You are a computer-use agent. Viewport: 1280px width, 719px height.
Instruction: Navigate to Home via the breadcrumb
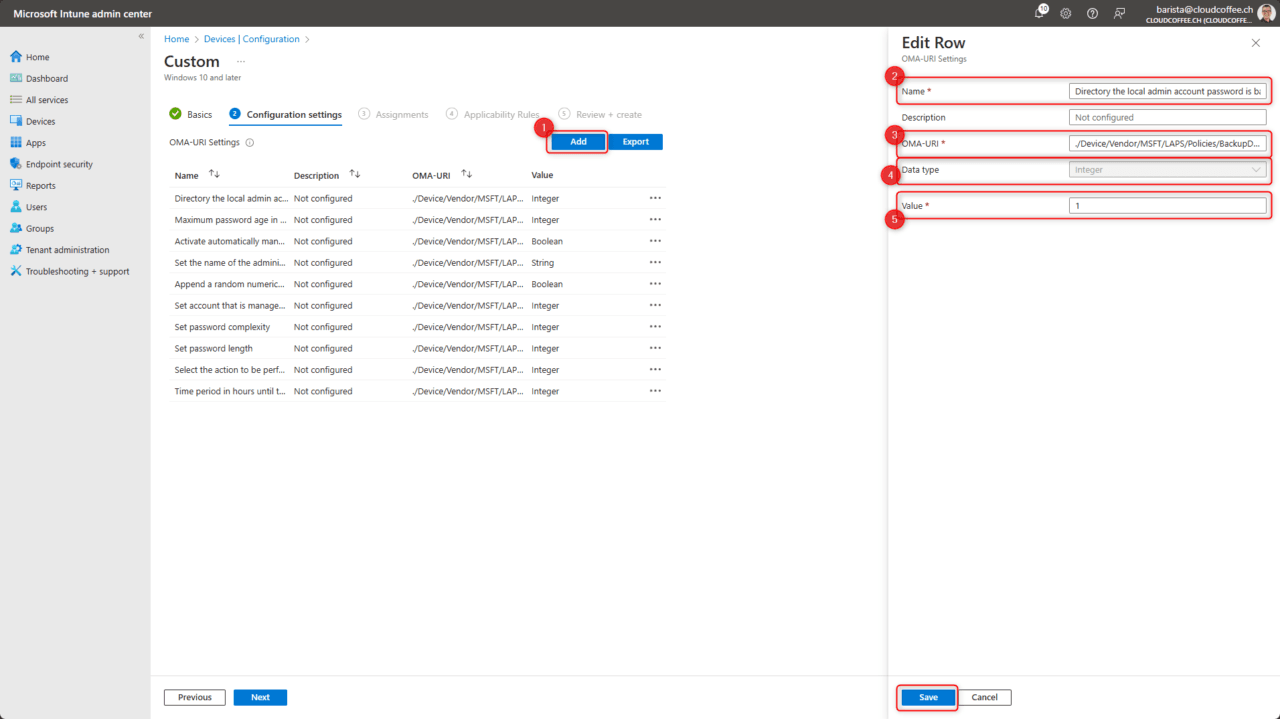click(176, 38)
